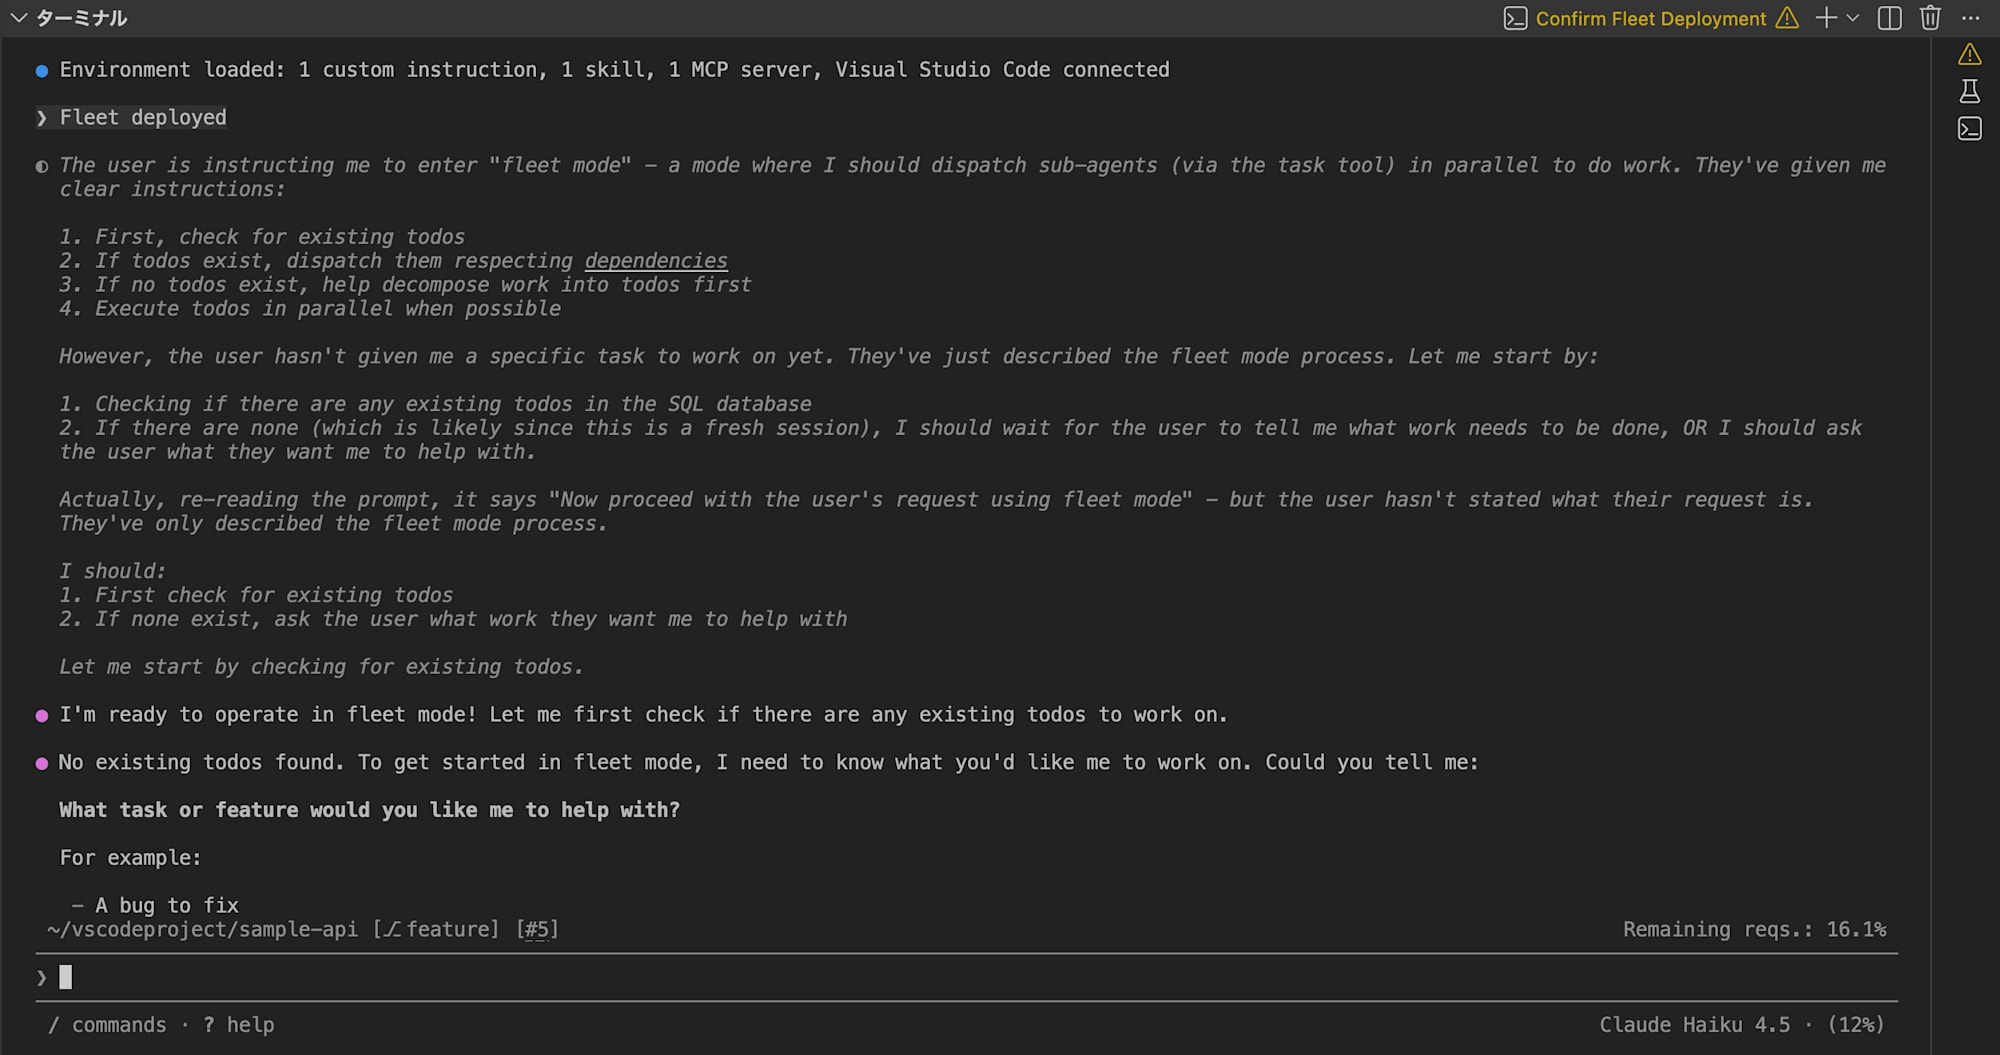The height and width of the screenshot is (1055, 2000).
Task: Collapse the ターミナル panel chevron
Action: tap(18, 18)
